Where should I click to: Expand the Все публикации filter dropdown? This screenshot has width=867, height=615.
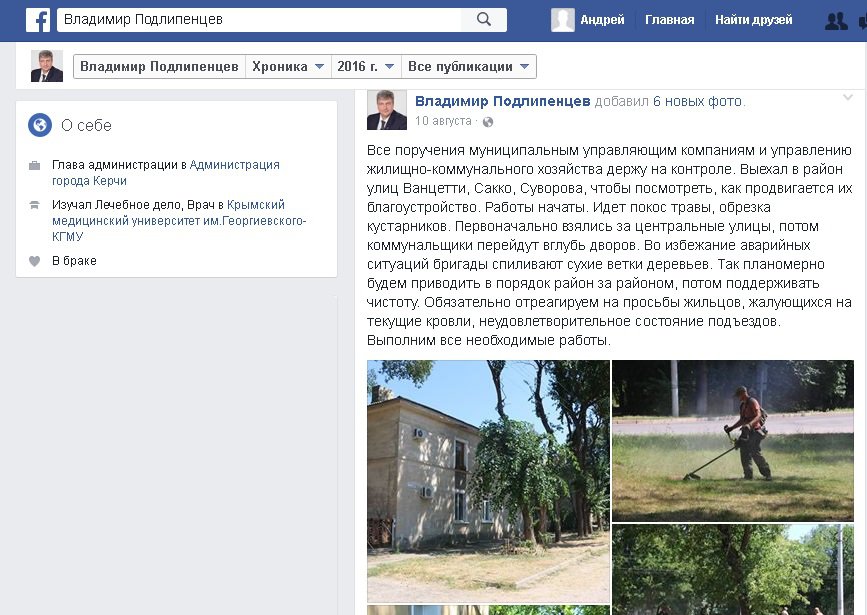(x=468, y=66)
